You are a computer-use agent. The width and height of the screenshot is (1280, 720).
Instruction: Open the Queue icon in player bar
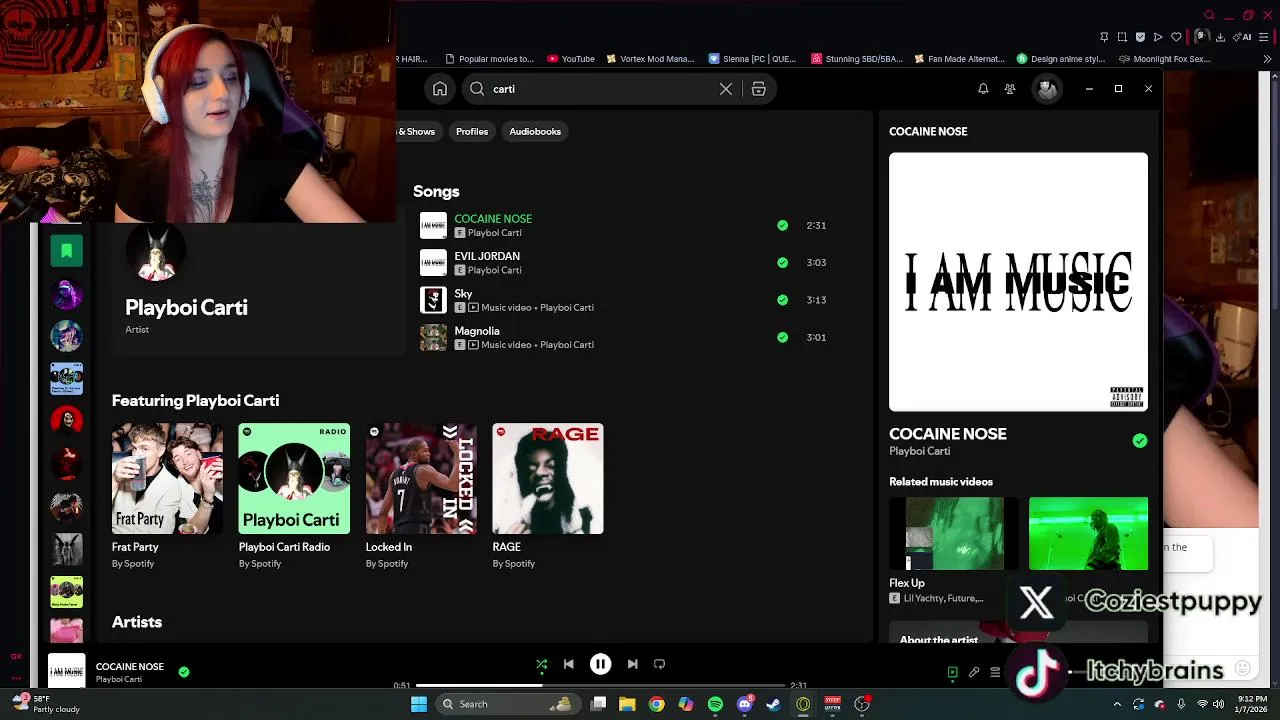(x=995, y=672)
